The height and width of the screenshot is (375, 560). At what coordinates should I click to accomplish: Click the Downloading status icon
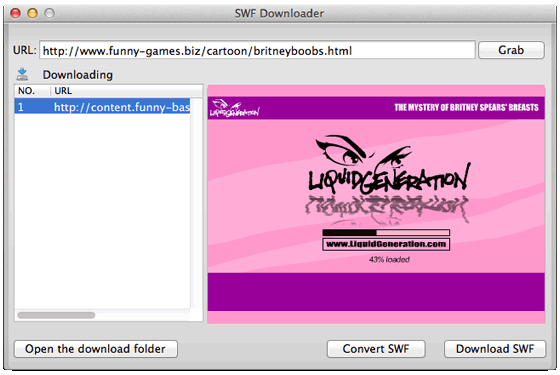22,74
